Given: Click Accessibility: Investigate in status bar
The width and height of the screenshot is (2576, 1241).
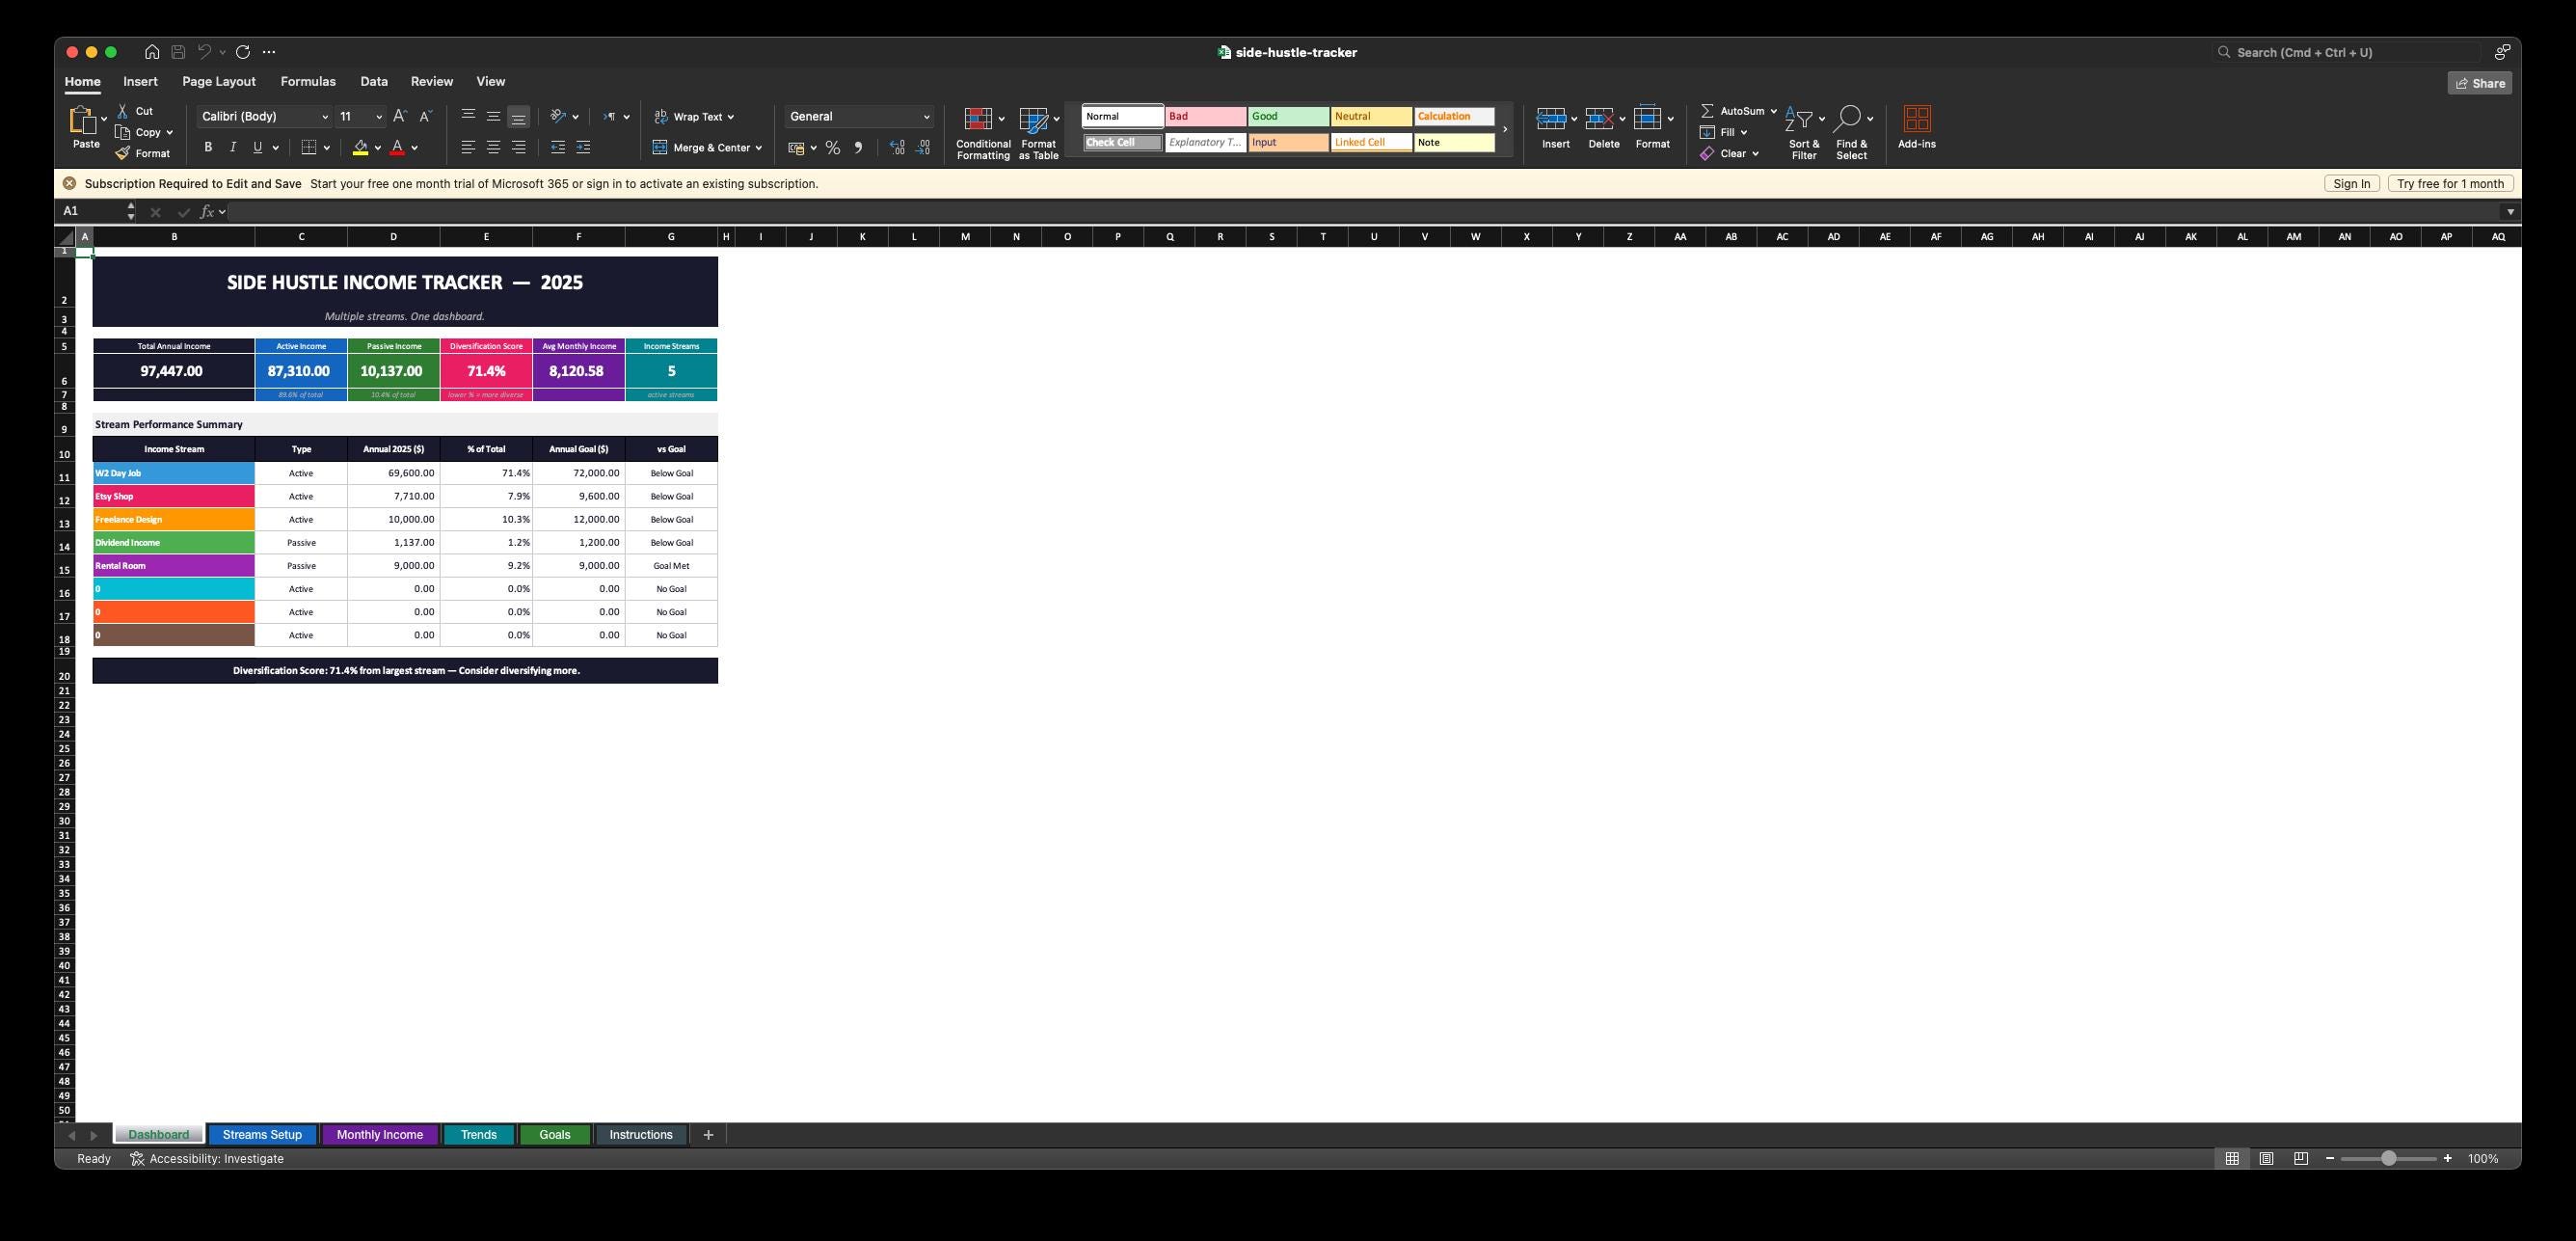Looking at the screenshot, I should tap(207, 1158).
